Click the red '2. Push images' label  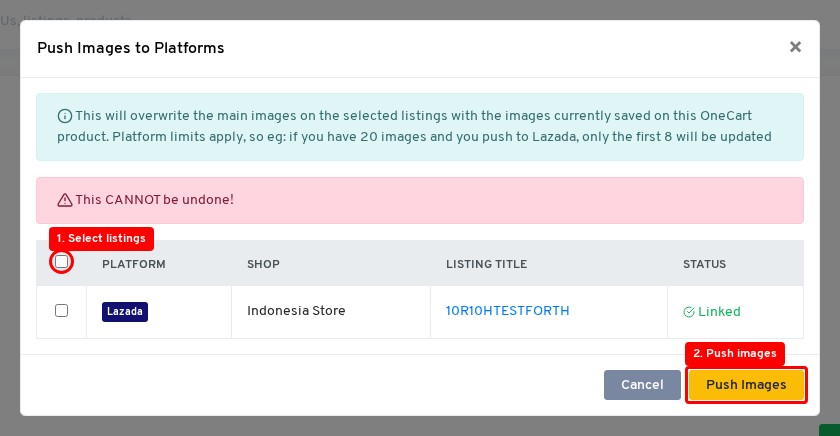tap(735, 353)
